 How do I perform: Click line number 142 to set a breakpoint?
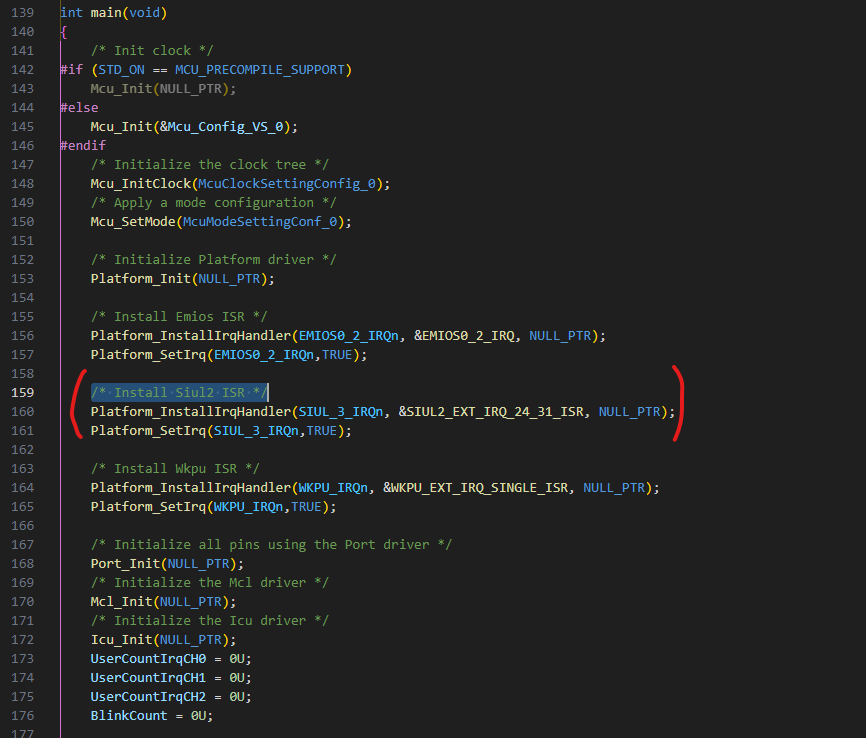click(22, 69)
